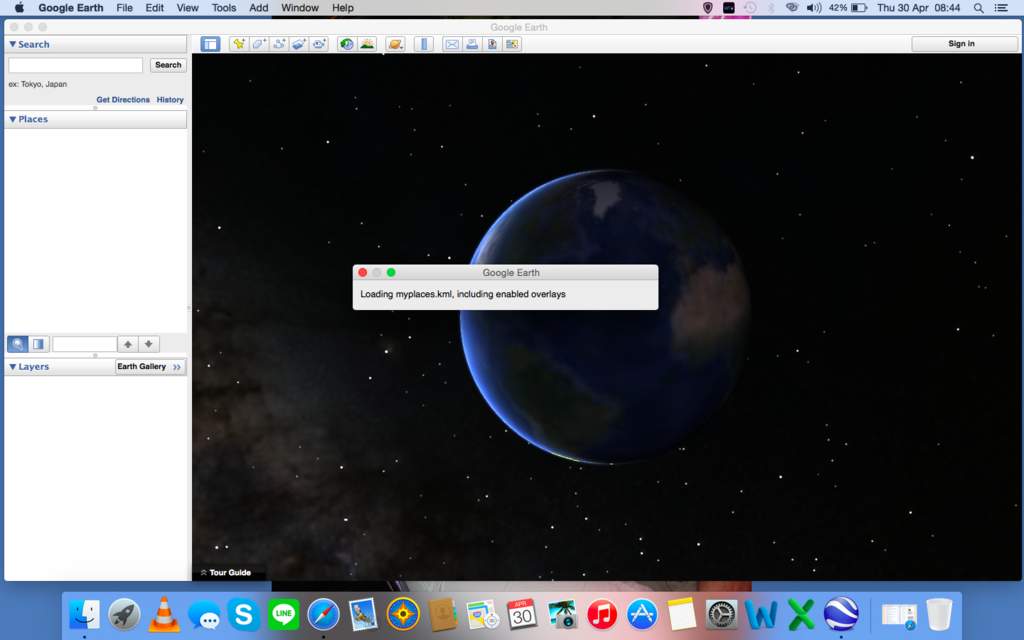
Task: Open the Tools menu
Action: pos(223,8)
